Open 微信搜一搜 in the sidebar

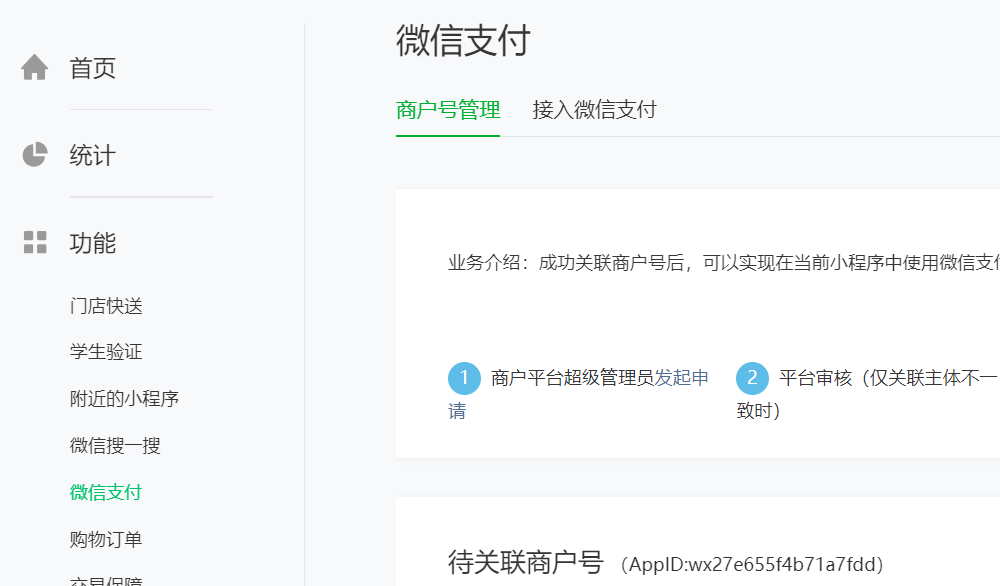[x=115, y=446]
